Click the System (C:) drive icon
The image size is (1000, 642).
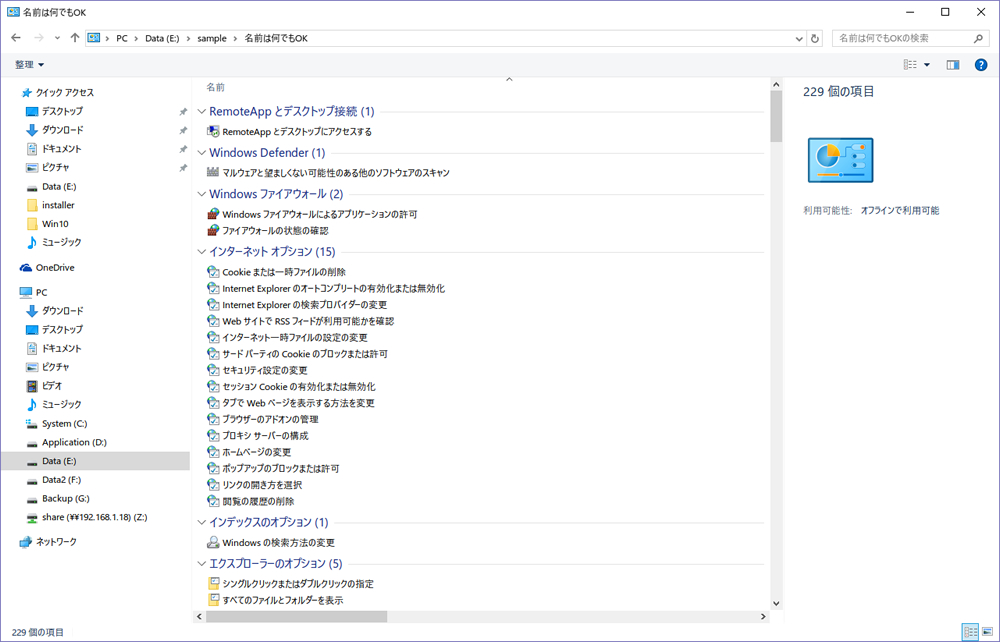[x=32, y=423]
